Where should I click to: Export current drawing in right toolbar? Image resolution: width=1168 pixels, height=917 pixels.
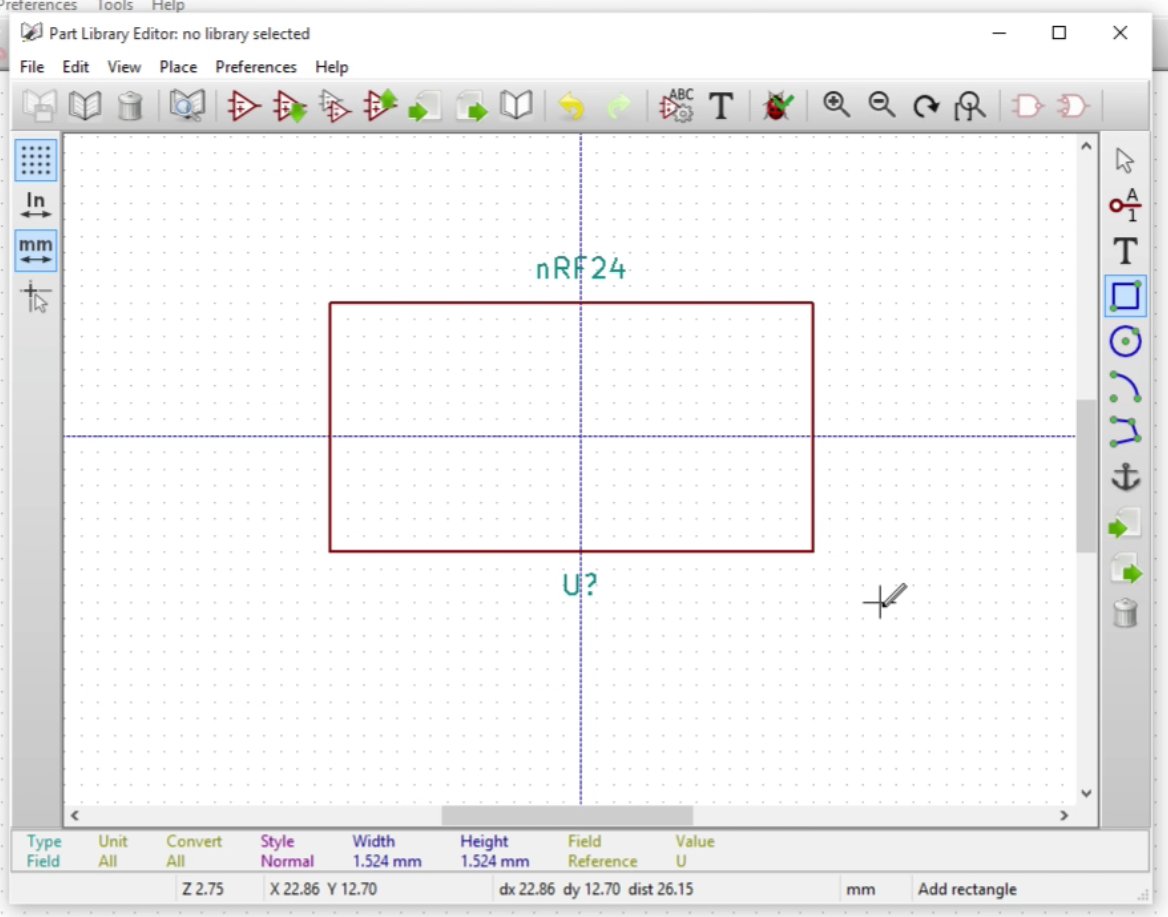[x=1125, y=570]
